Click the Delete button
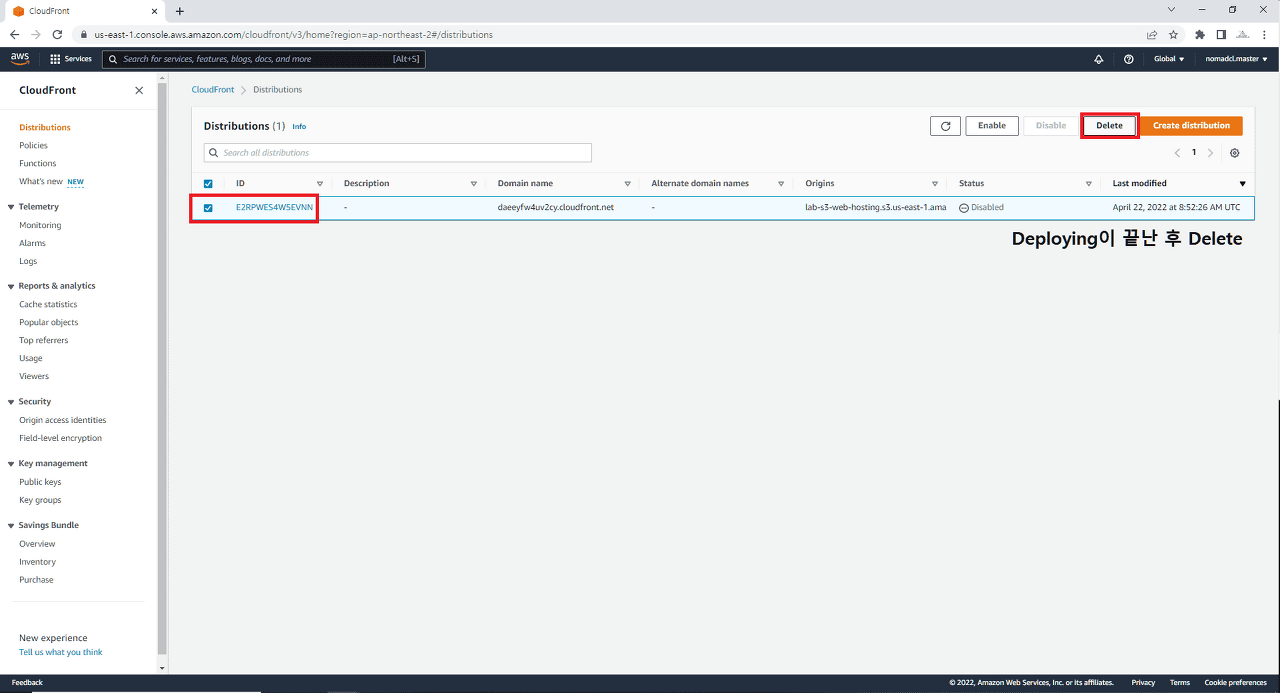The width and height of the screenshot is (1280, 693). [1109, 126]
